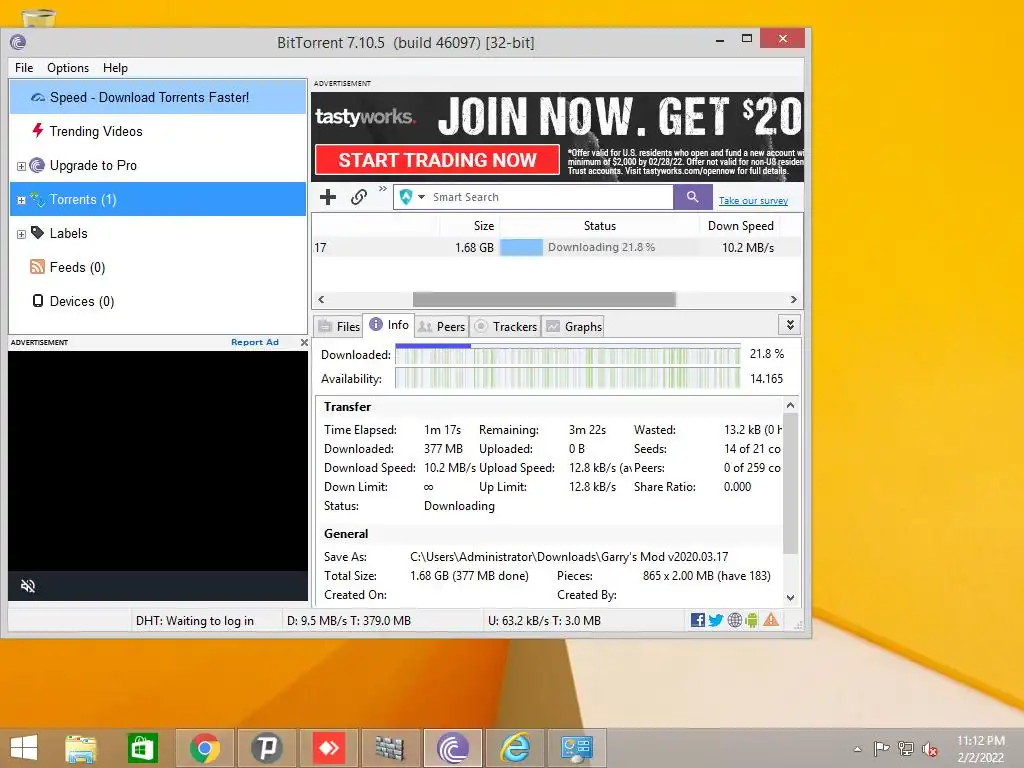Switch to the Graphs tab
Image resolution: width=1024 pixels, height=768 pixels.
[x=573, y=327]
